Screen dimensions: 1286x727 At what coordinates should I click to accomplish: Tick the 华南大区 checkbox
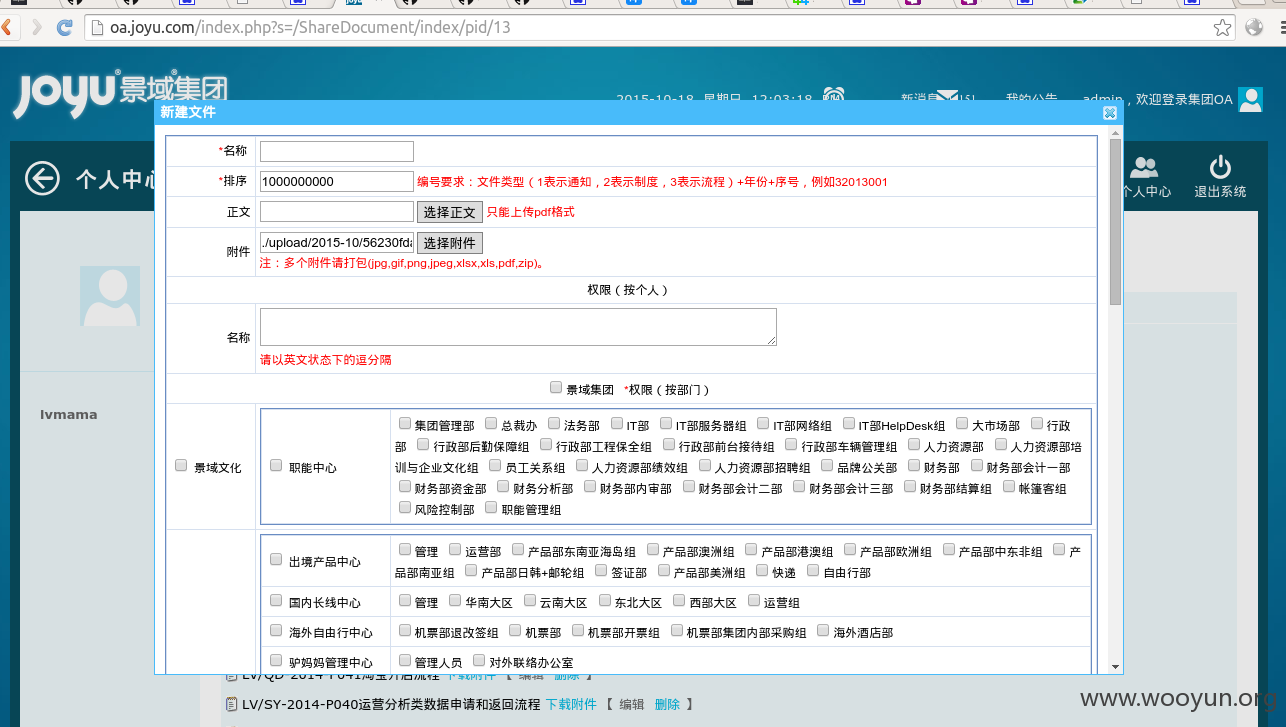pyautogui.click(x=455, y=600)
